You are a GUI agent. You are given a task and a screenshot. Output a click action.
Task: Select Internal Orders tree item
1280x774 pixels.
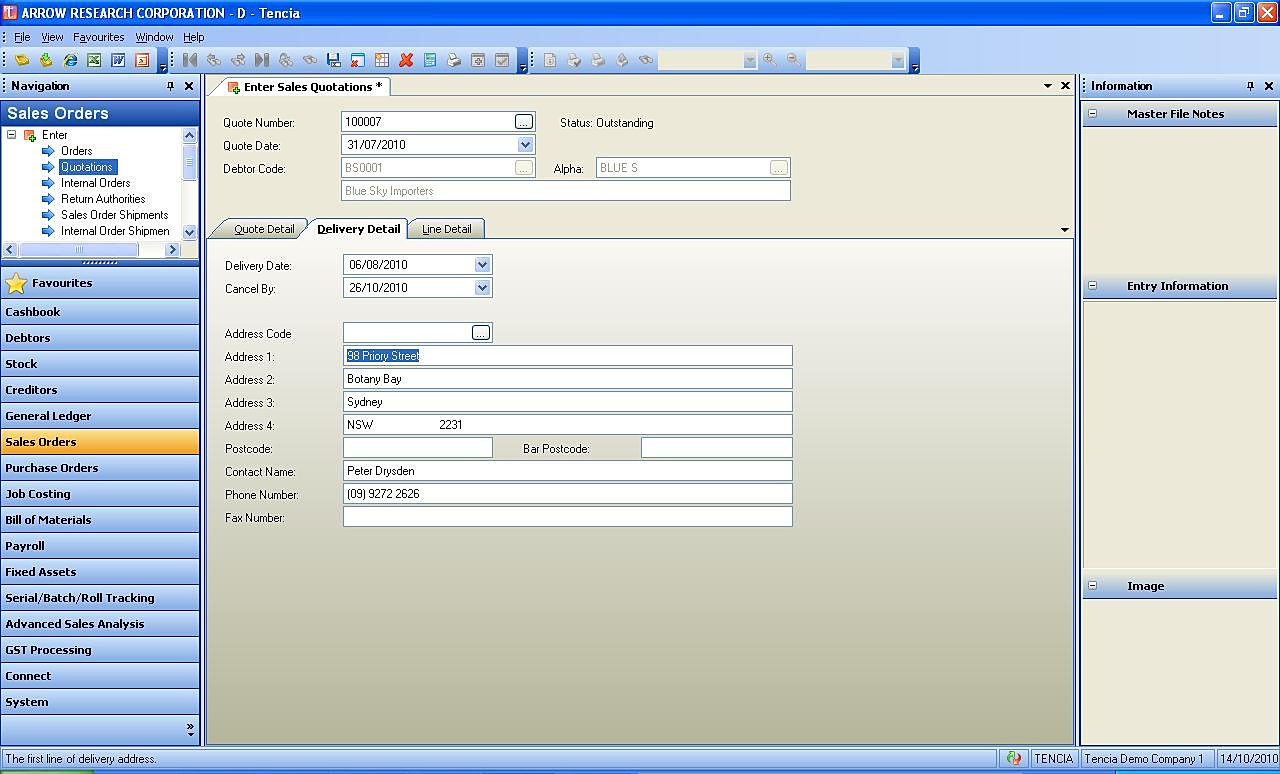tap(95, 183)
